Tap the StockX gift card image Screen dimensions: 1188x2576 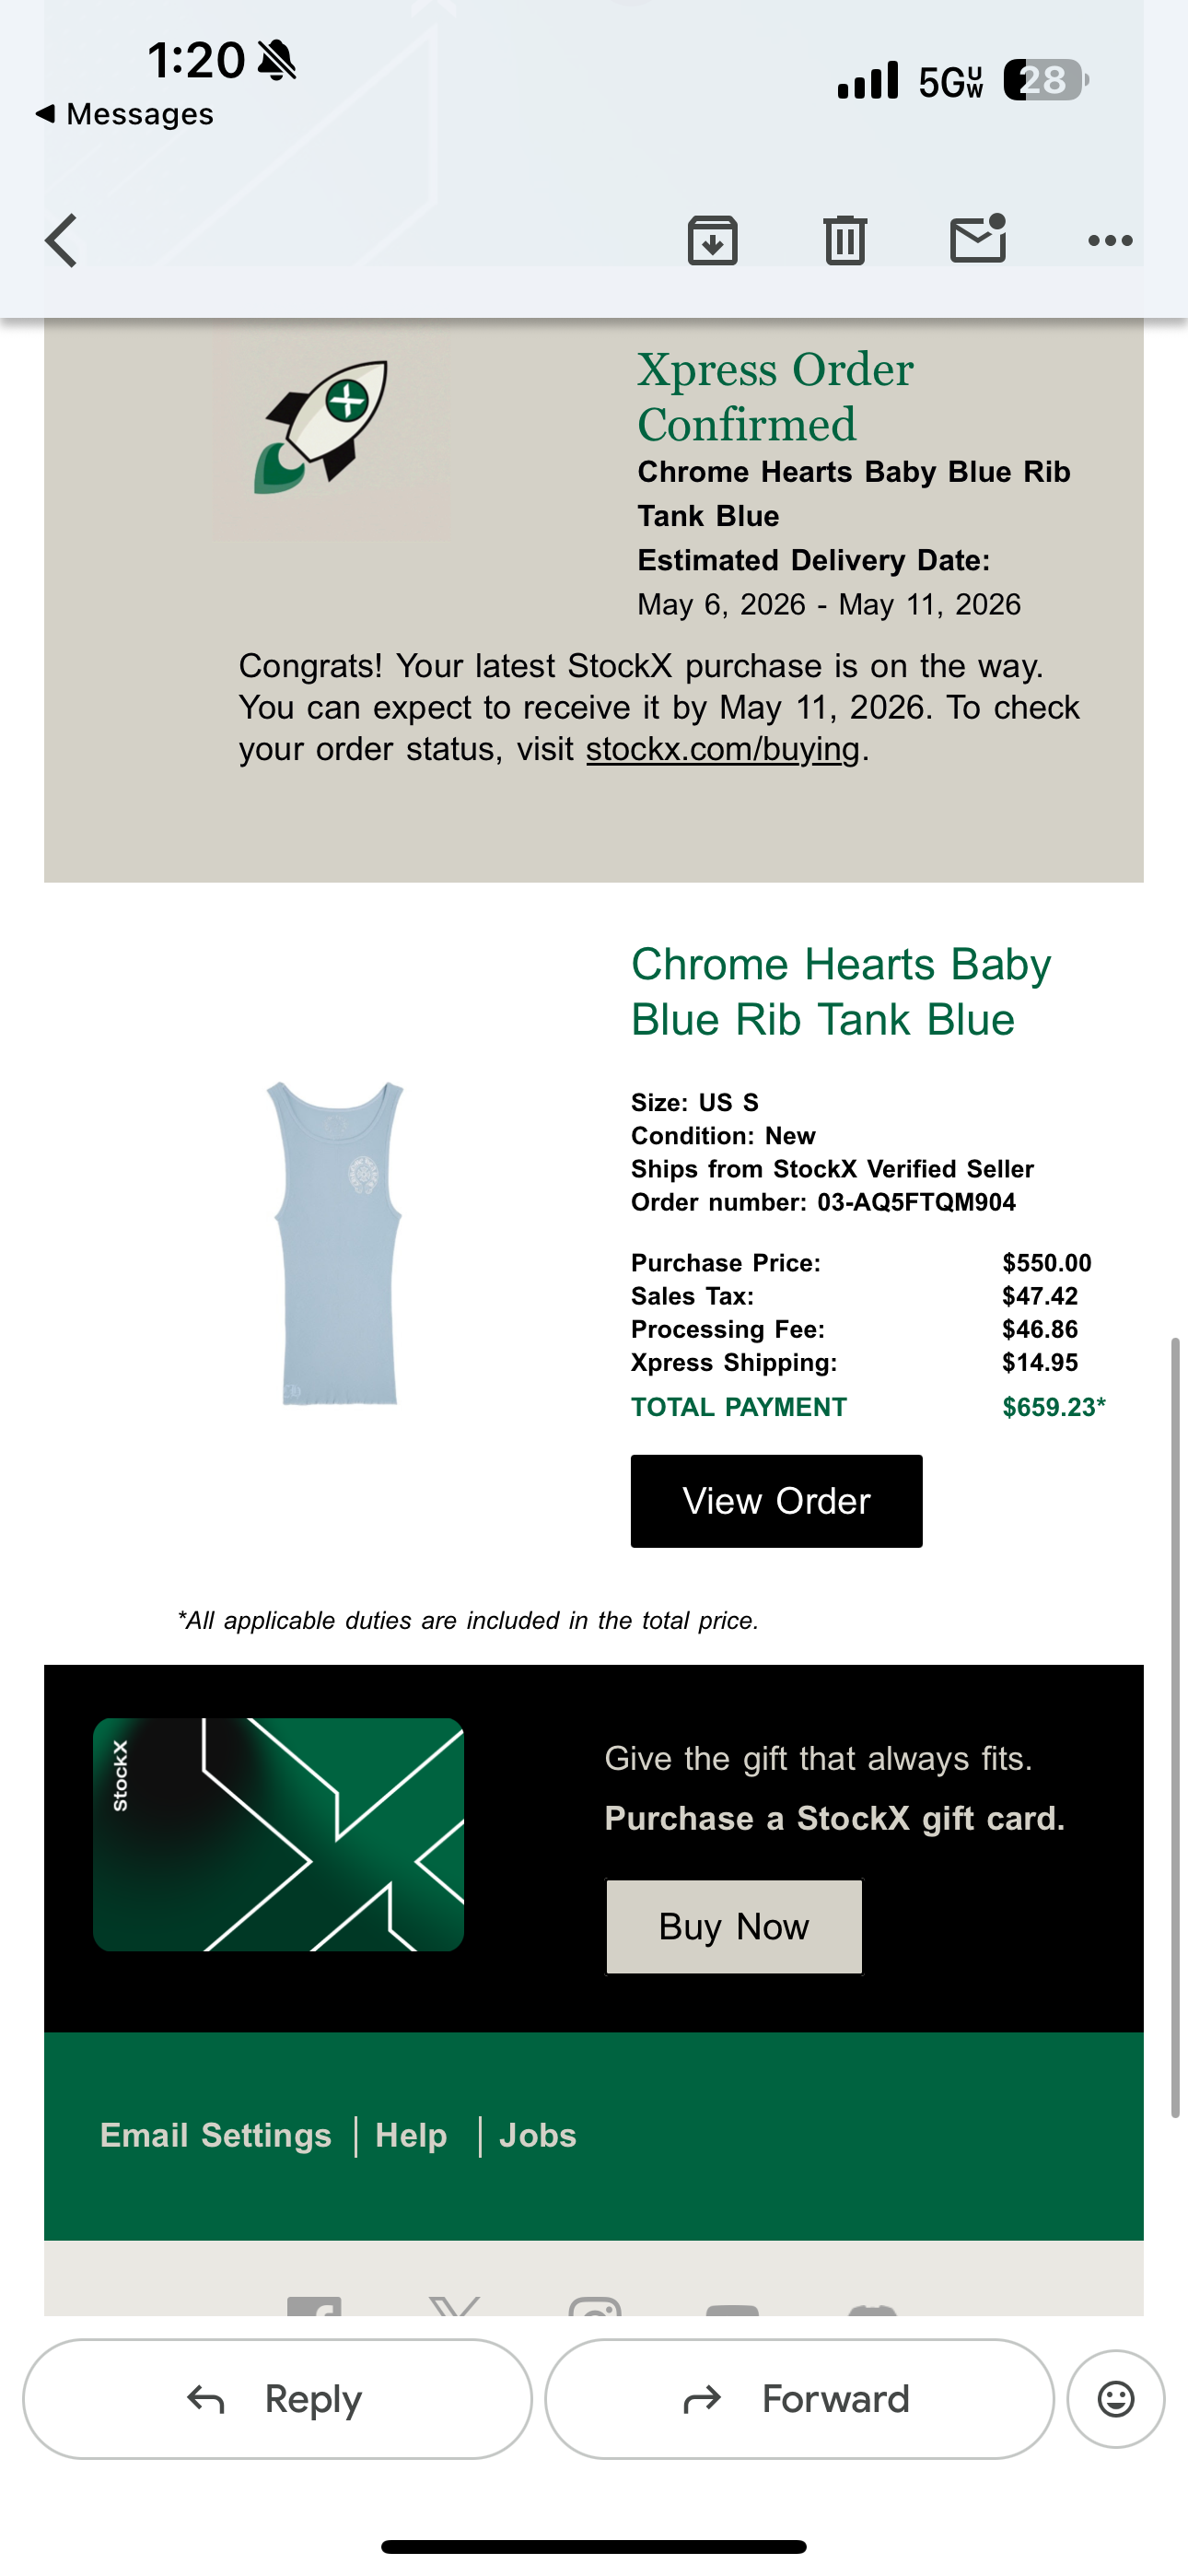click(278, 1834)
